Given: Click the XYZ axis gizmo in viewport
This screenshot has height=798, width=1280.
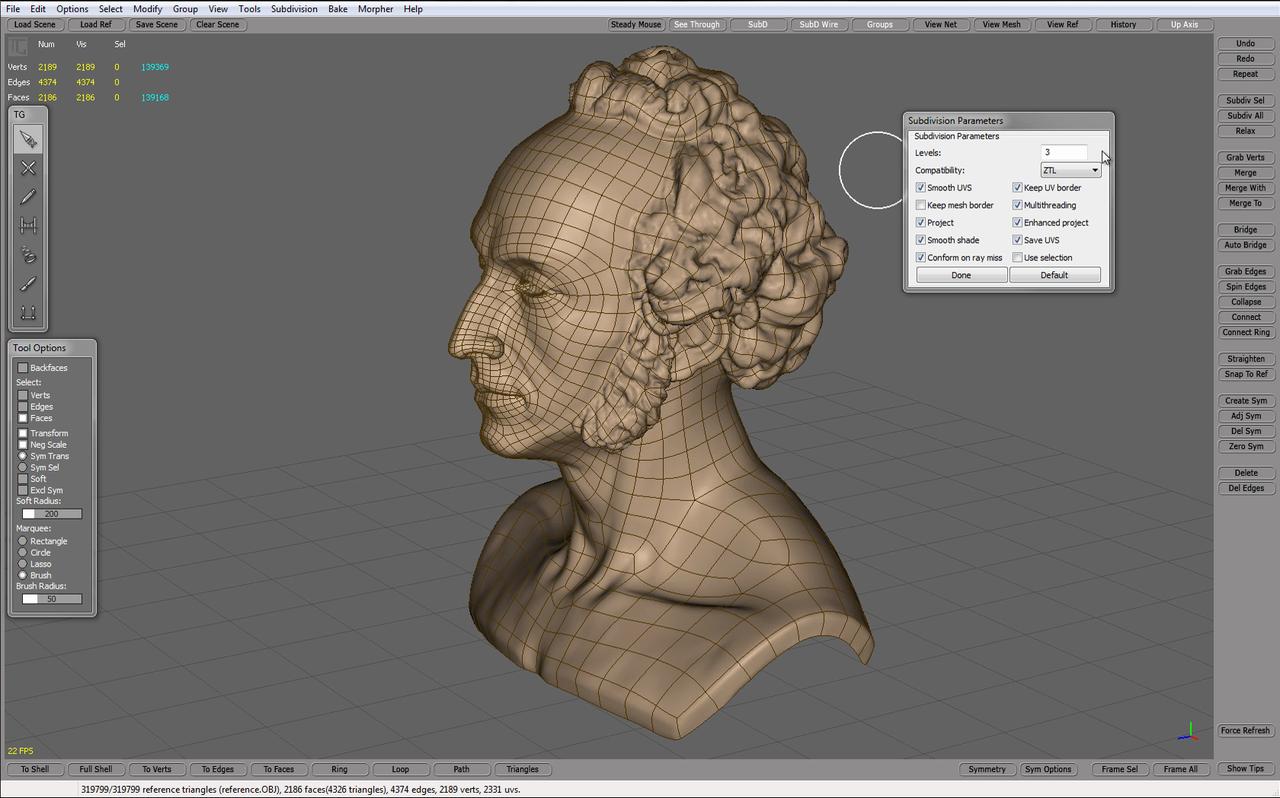Looking at the screenshot, I should click(x=1188, y=733).
